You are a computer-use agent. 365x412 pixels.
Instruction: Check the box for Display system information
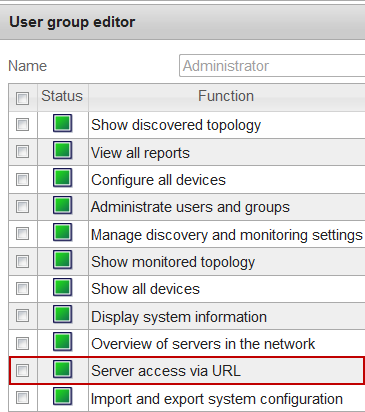pyautogui.click(x=22, y=316)
